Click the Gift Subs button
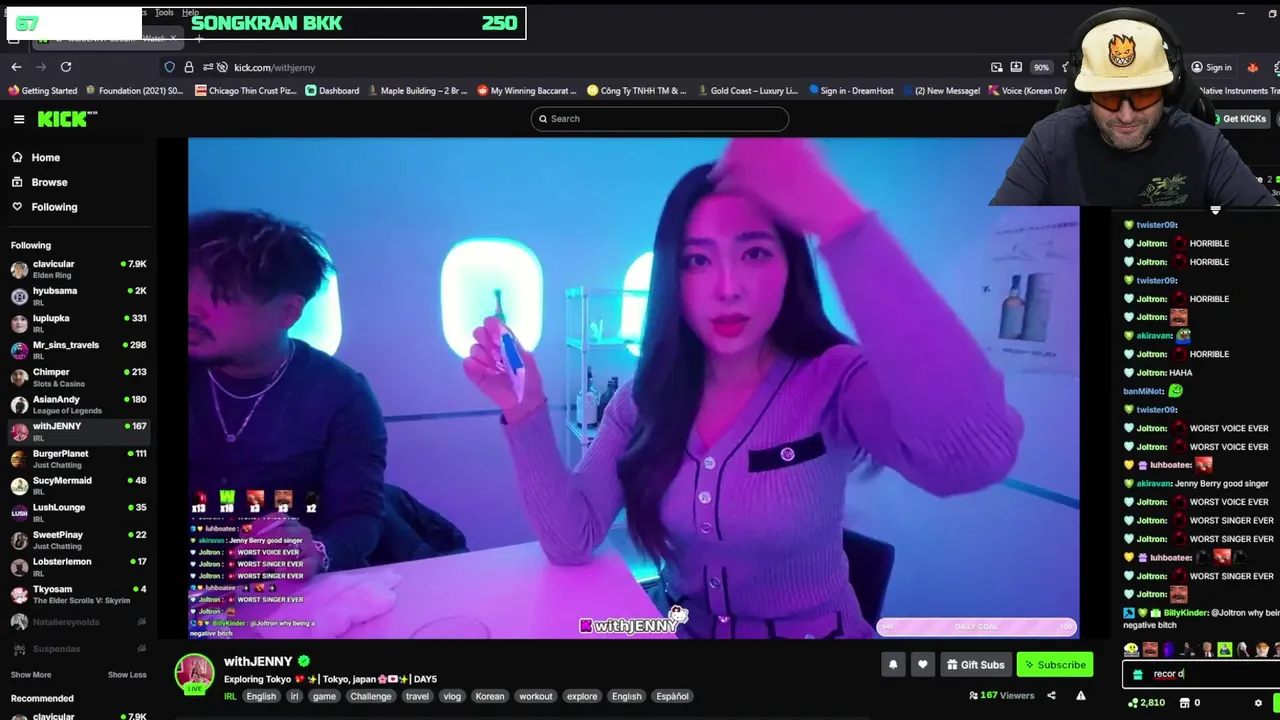 click(974, 665)
